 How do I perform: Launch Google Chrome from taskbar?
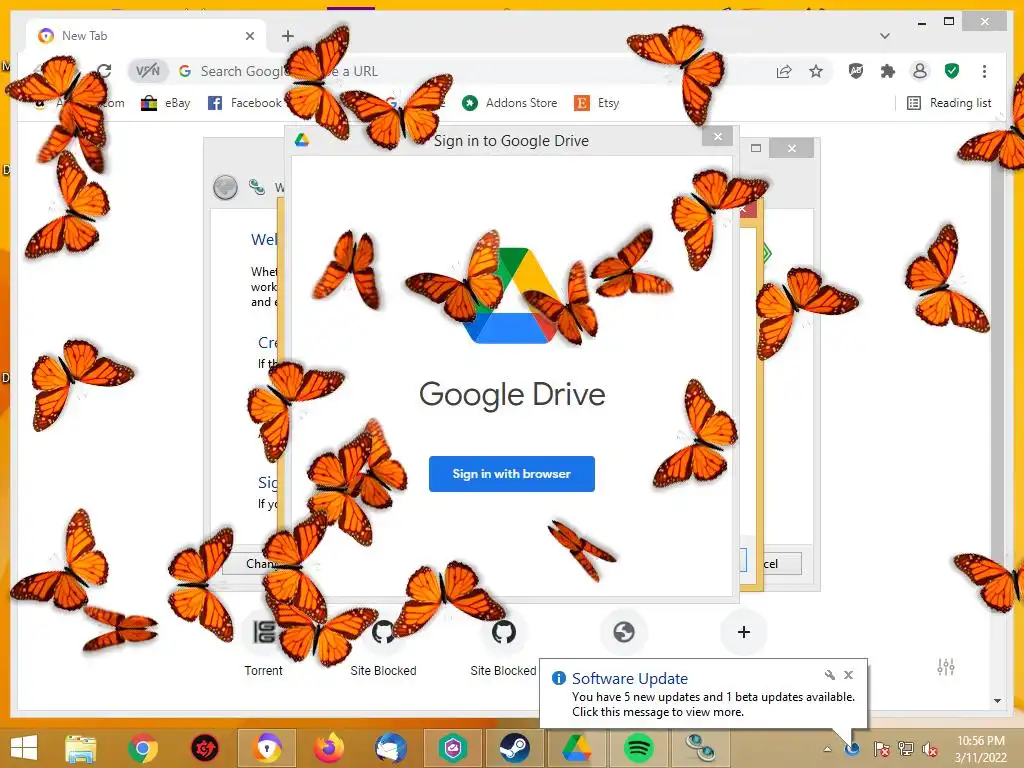coord(142,748)
